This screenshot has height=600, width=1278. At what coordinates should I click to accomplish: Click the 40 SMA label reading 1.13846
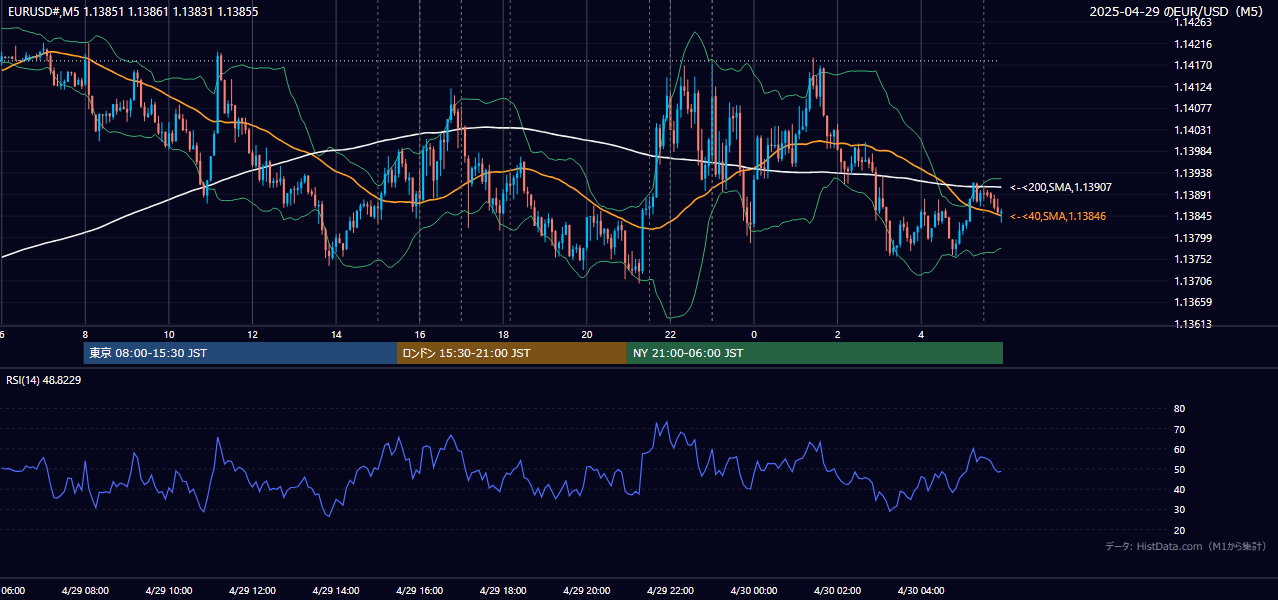1058,216
